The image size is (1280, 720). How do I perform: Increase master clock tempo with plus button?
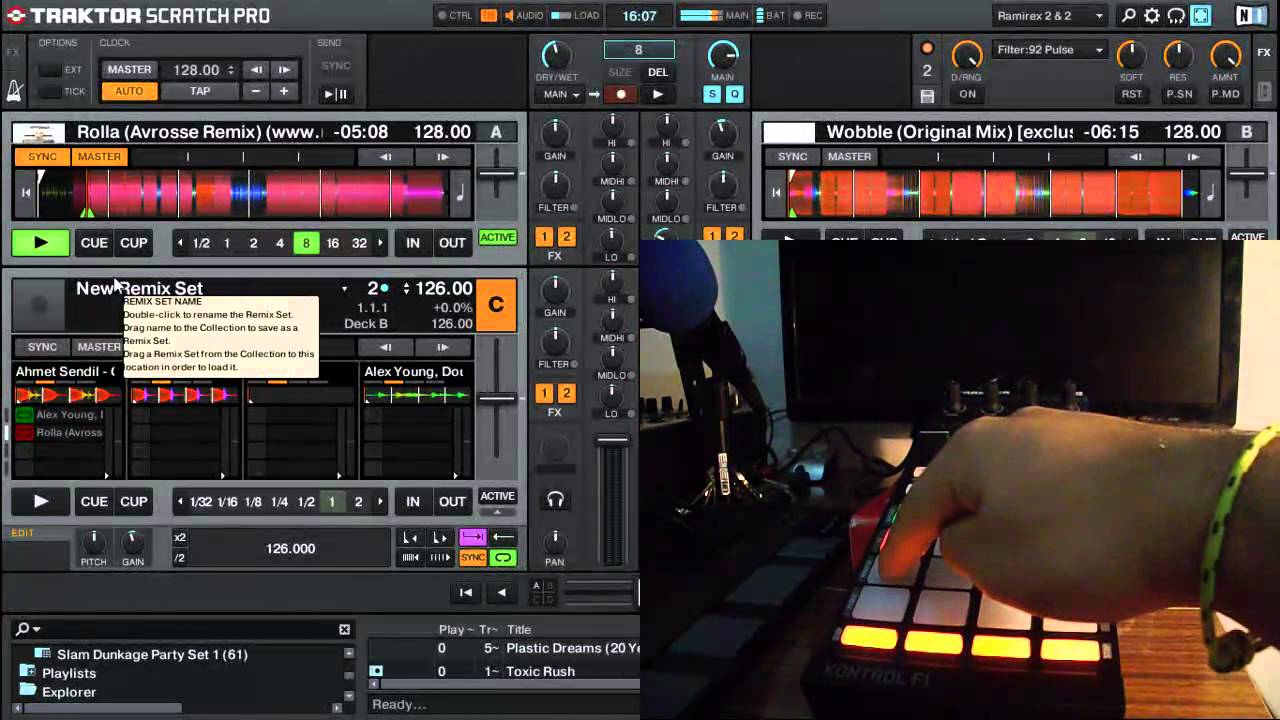284,91
